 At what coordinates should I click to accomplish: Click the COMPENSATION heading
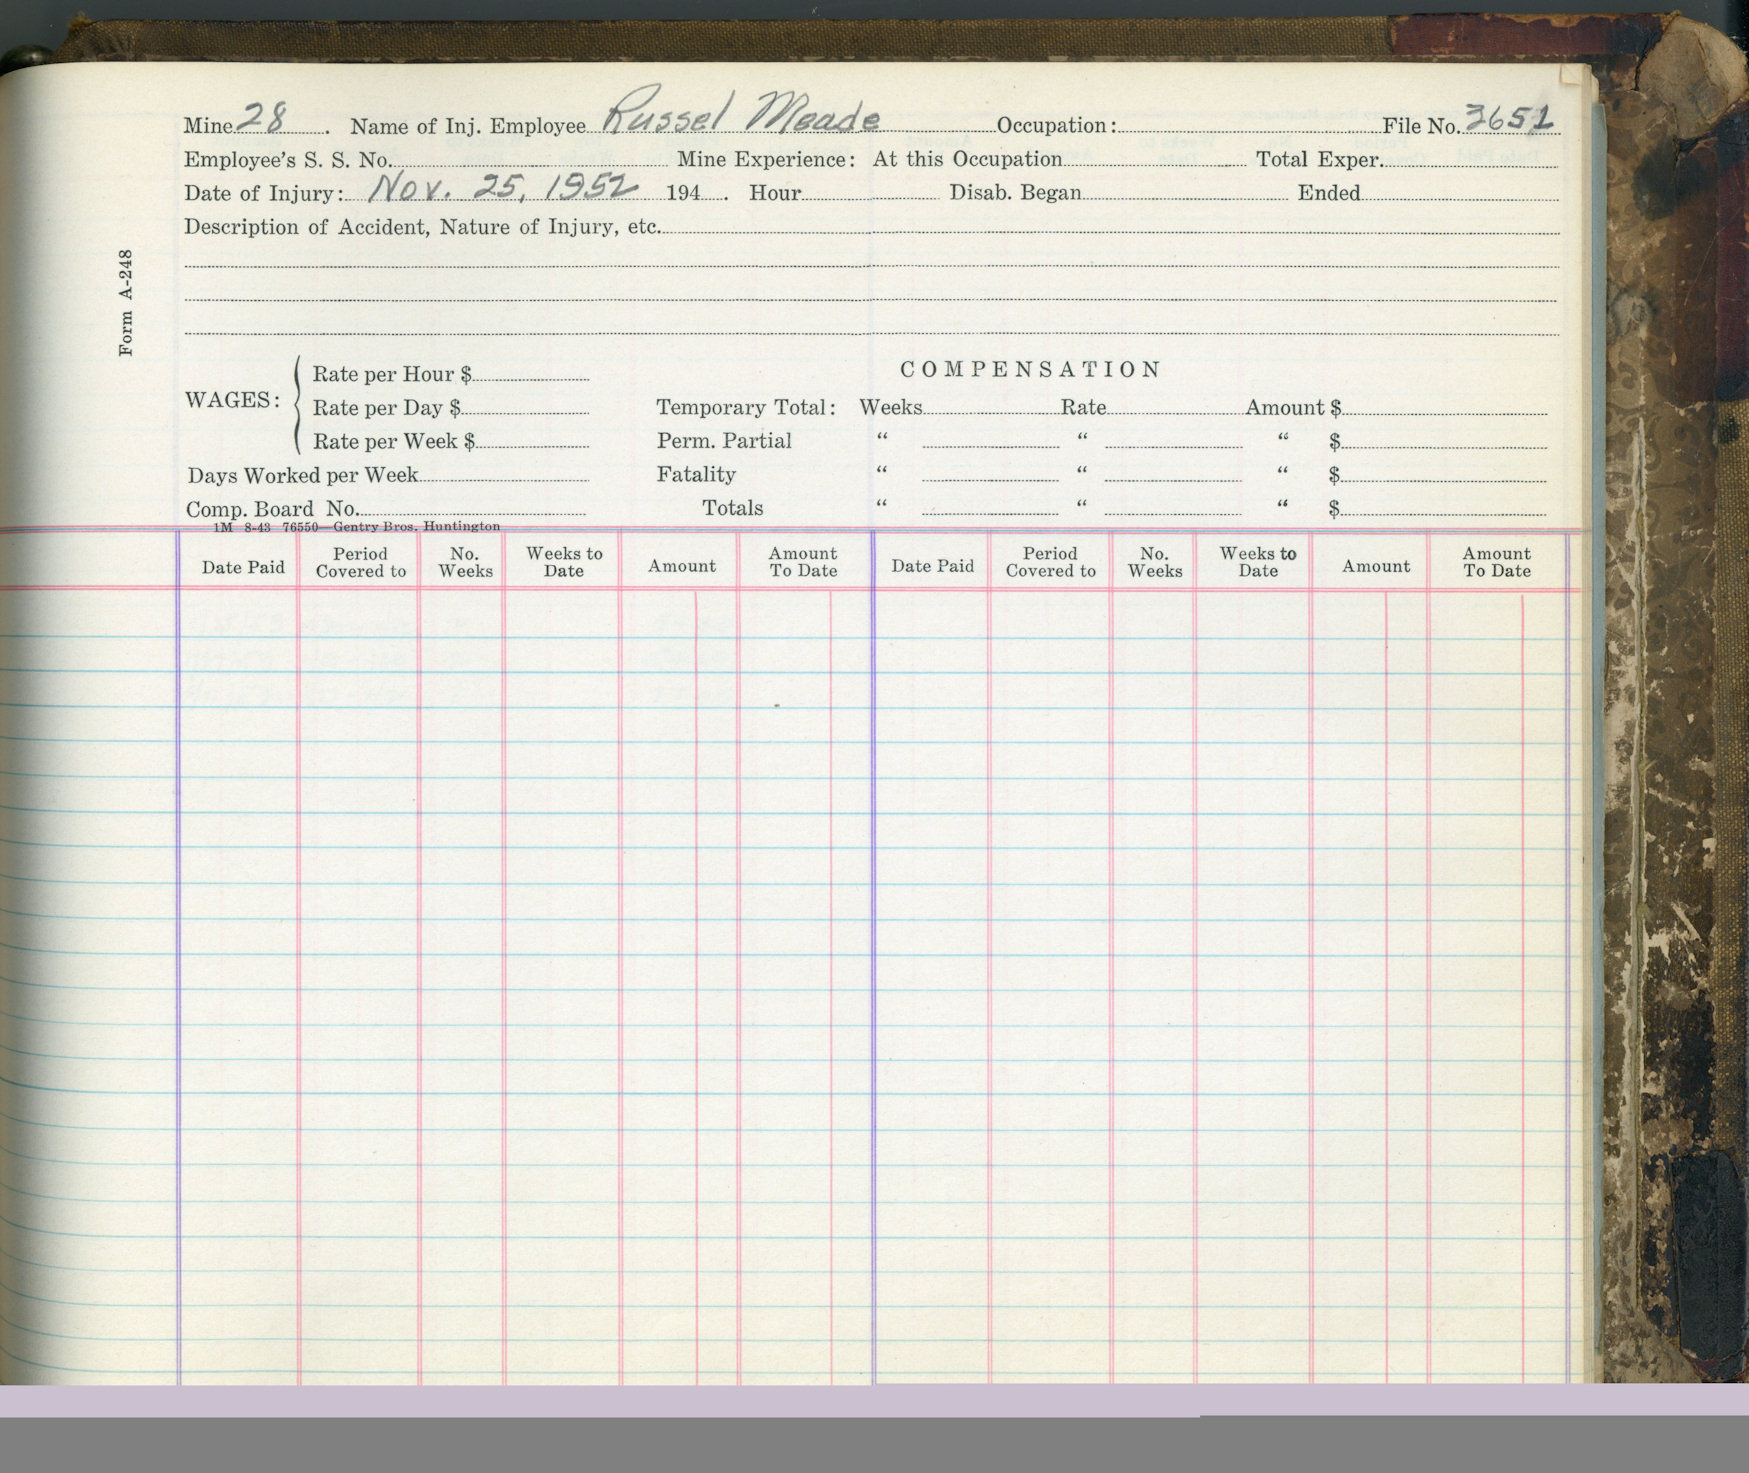[x=1030, y=370]
